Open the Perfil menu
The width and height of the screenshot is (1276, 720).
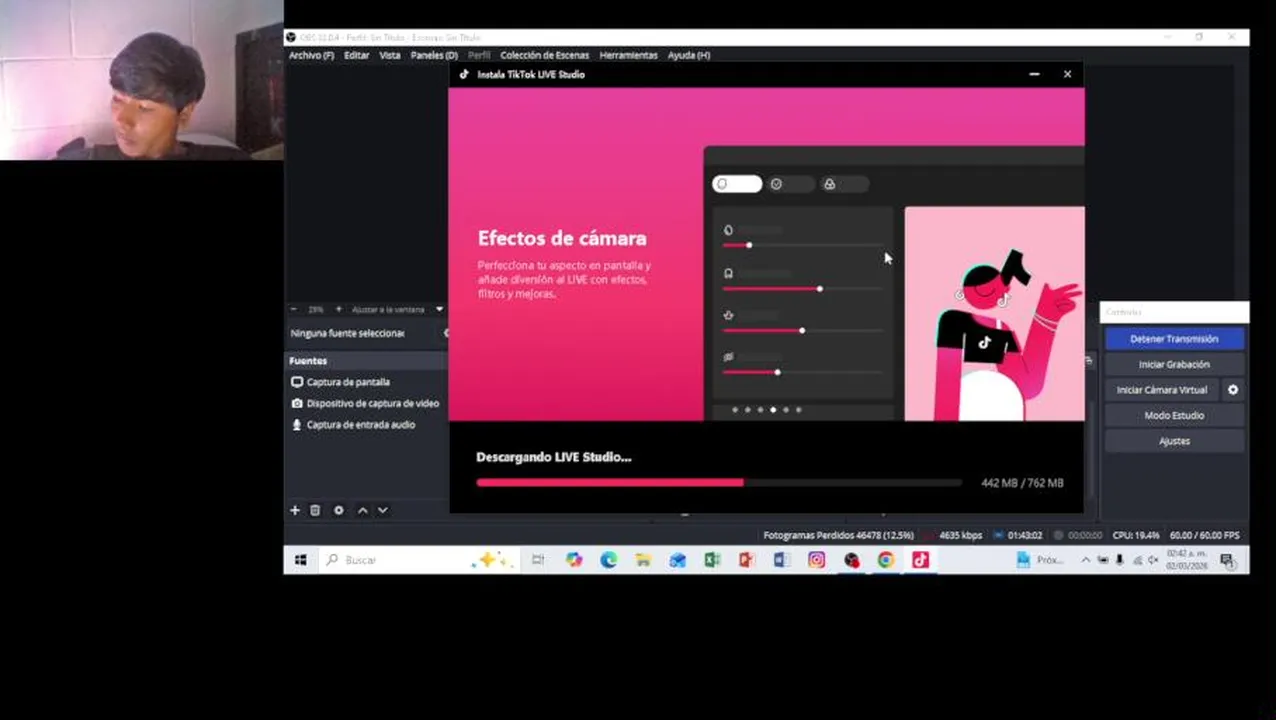(x=479, y=55)
